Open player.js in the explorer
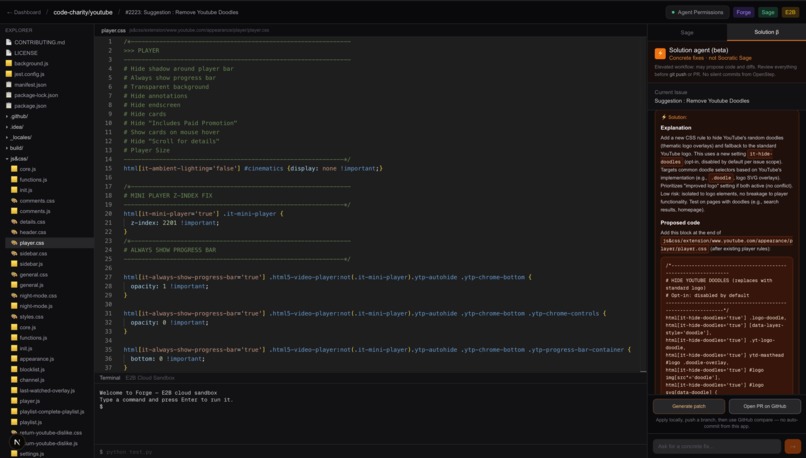This screenshot has width=806, height=458. pos(49,401)
